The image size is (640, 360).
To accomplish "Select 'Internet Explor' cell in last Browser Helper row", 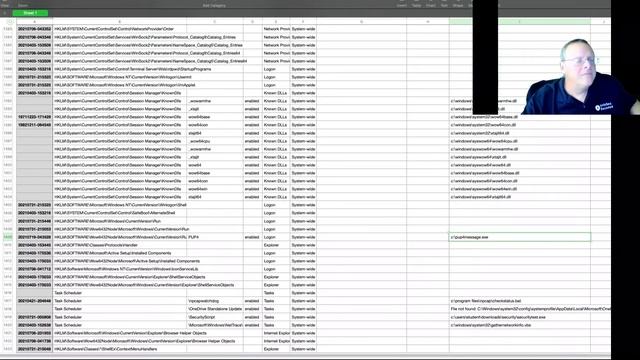I will pos(276,341).
